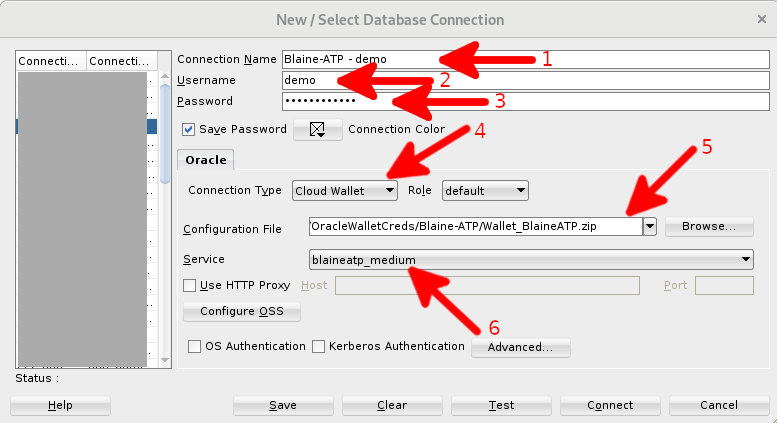Enable Use HTTP Proxy checkbox
This screenshot has height=423, width=777.
pyautogui.click(x=189, y=285)
